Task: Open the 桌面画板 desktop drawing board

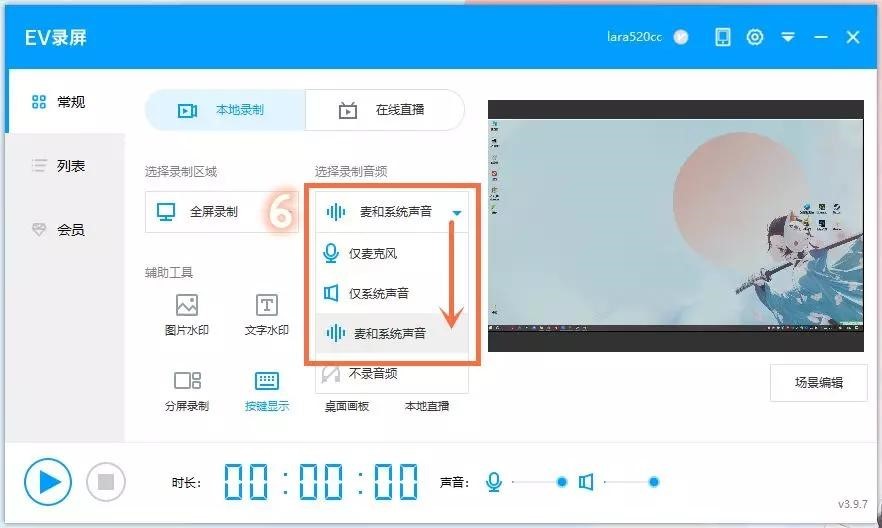Action: [x=346, y=406]
